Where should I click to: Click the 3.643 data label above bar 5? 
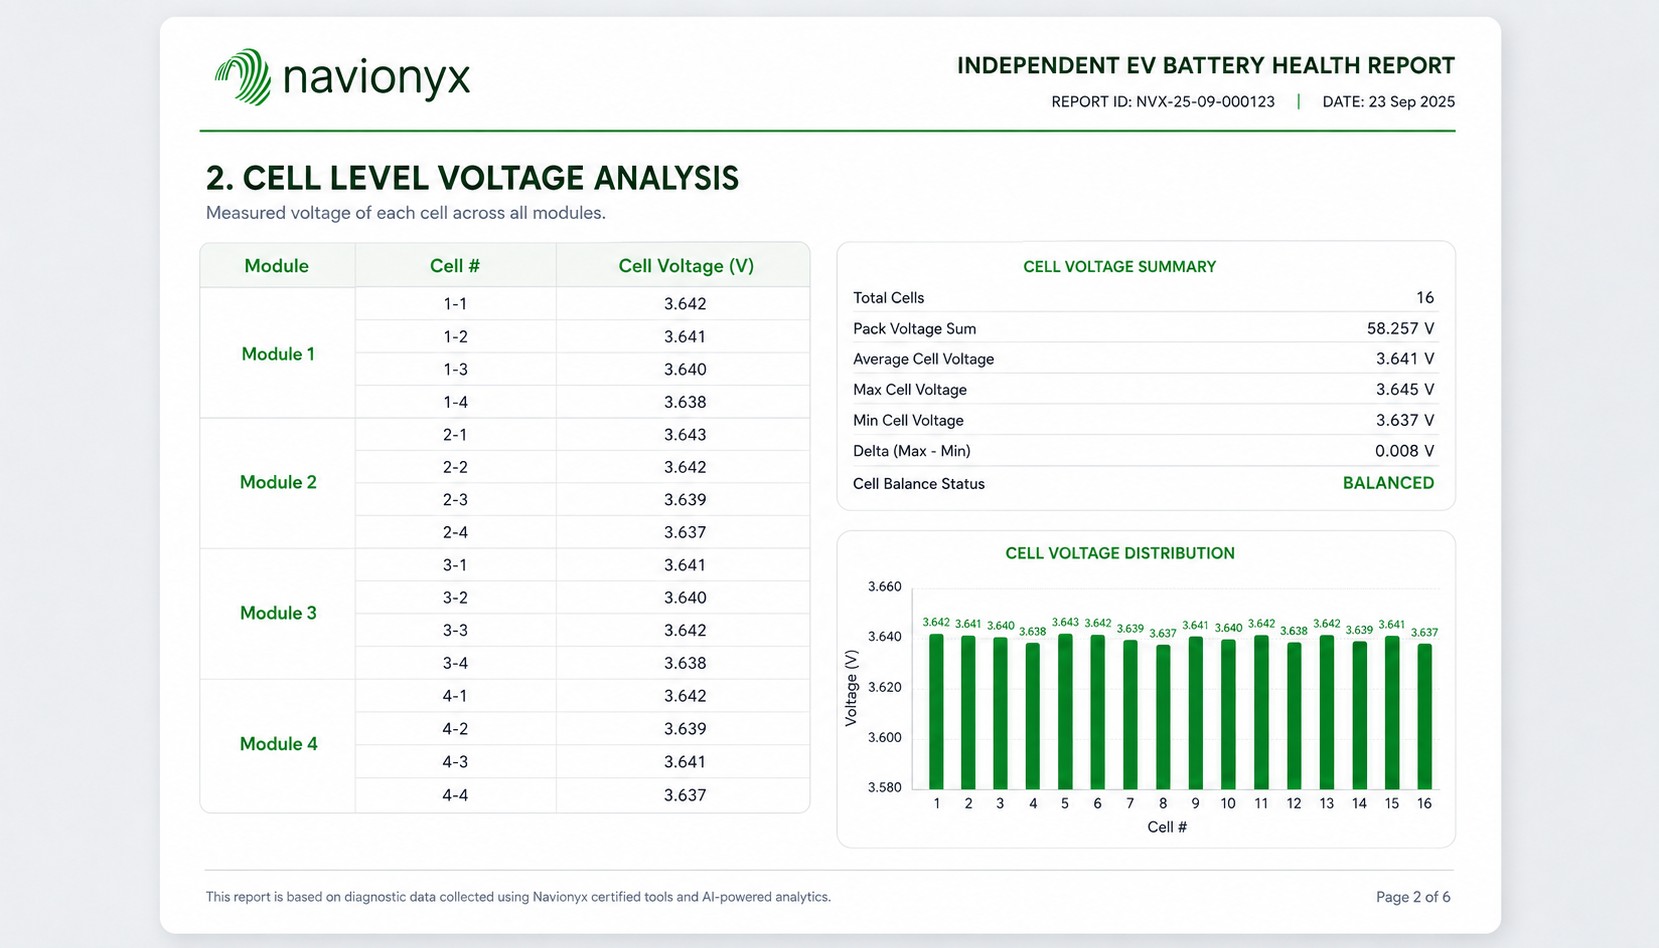pos(1065,622)
